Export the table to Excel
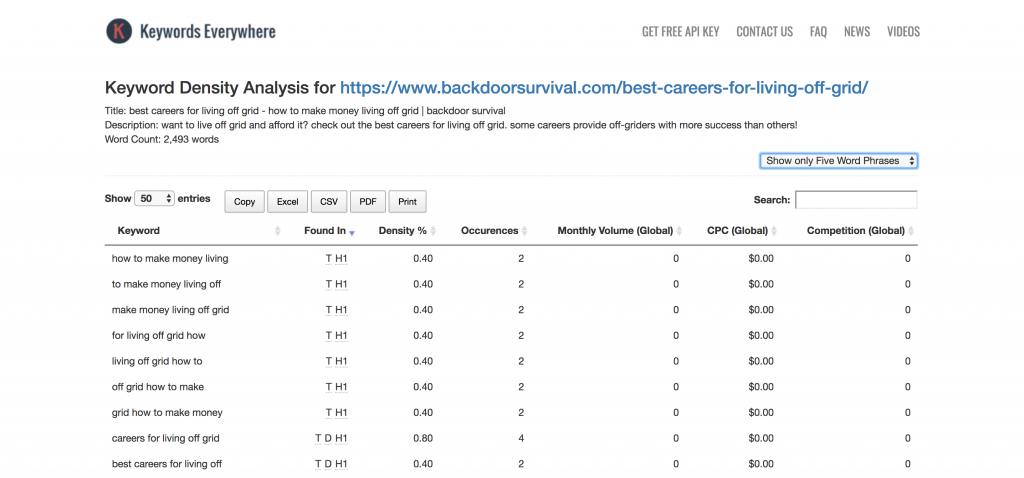 click(287, 202)
